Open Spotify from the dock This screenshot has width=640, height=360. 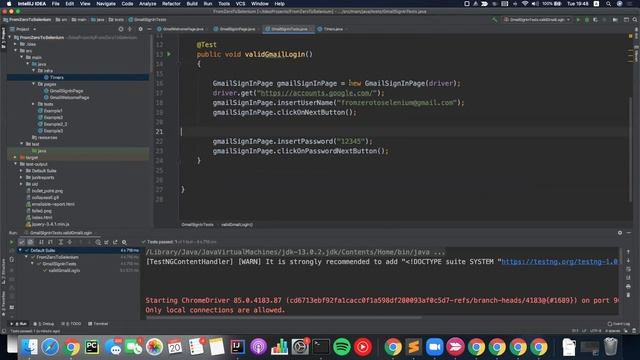(x=342, y=347)
